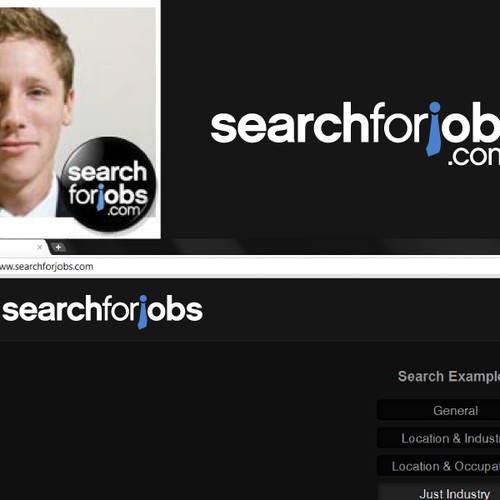
Task: Click the blue tie inside the round badge
Action: click(100, 197)
